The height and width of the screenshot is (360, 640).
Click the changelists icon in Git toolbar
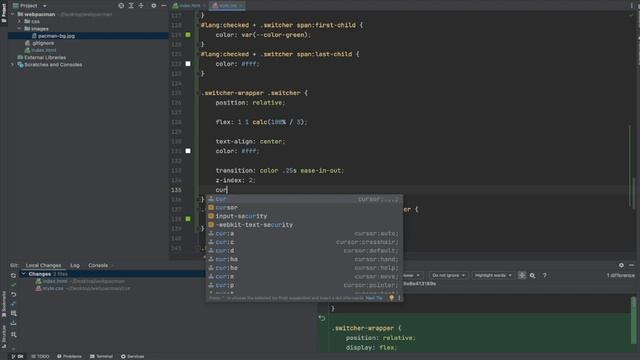pyautogui.click(x=13, y=313)
